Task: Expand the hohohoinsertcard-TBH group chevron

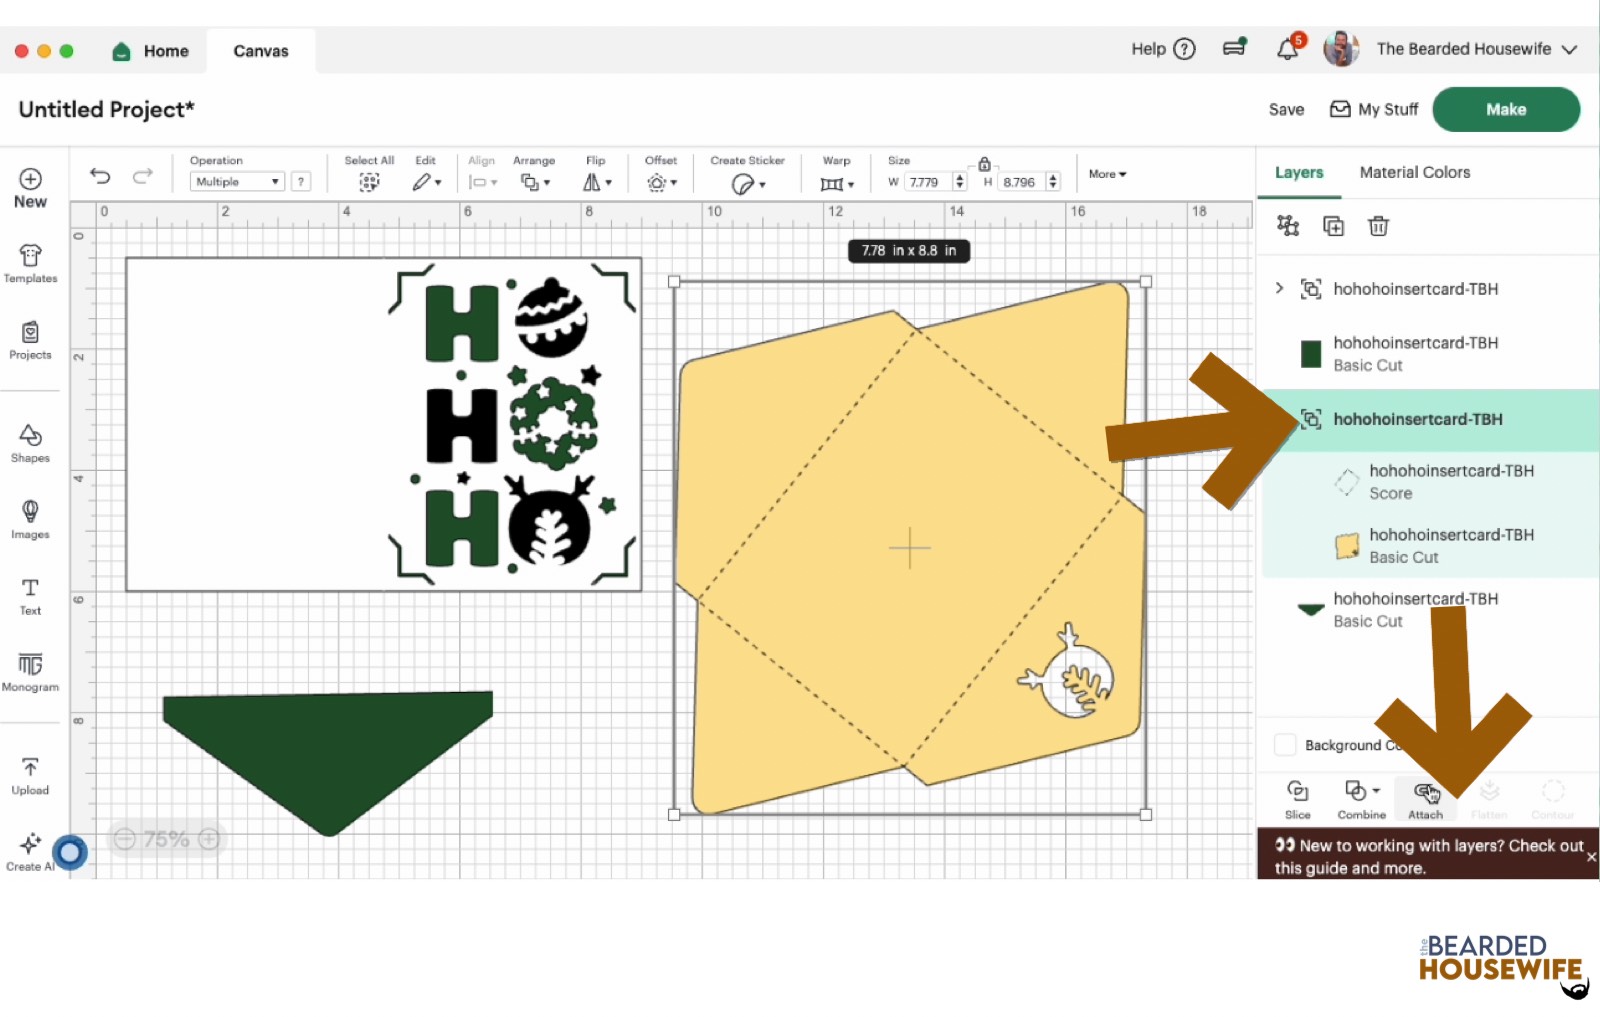Action: tap(1280, 288)
